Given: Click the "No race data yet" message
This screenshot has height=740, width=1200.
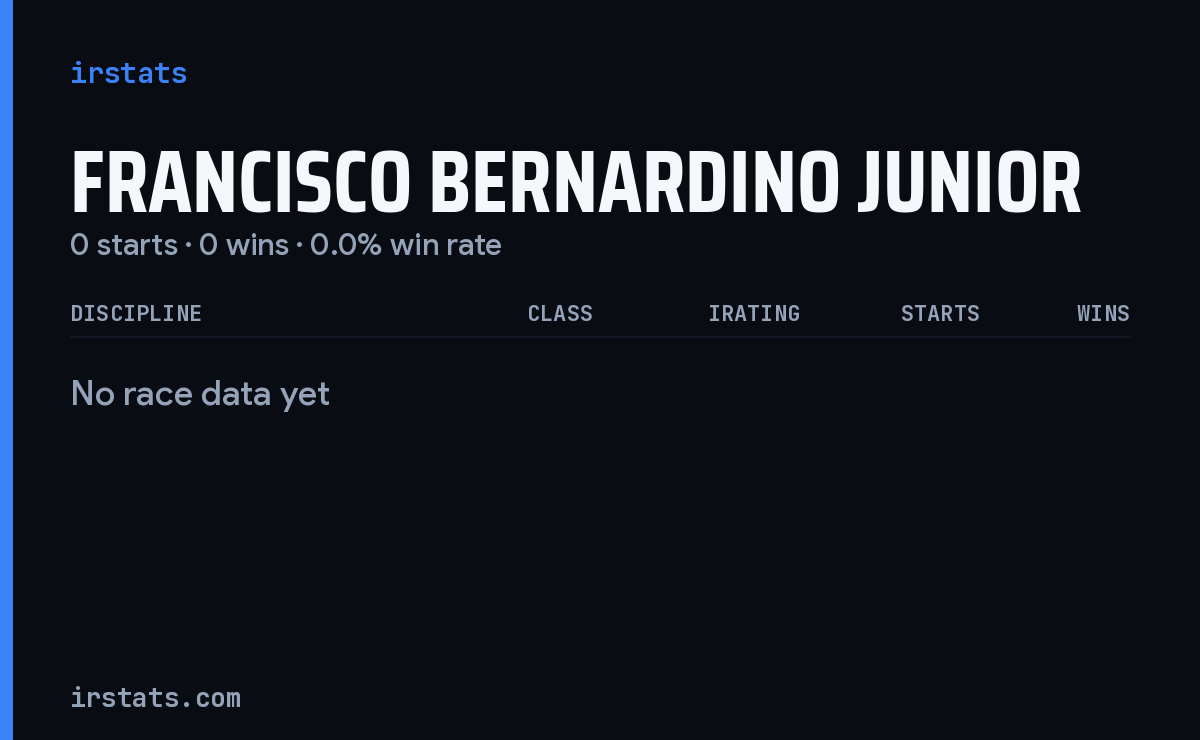Looking at the screenshot, I should [x=200, y=394].
